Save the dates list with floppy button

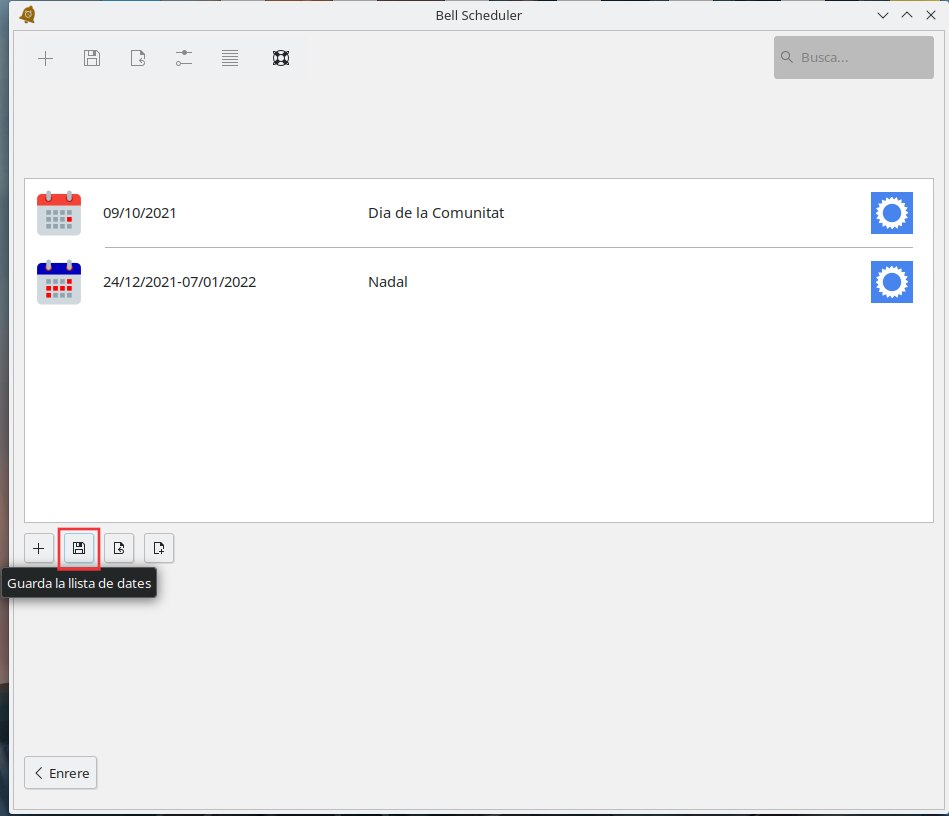(x=79, y=548)
